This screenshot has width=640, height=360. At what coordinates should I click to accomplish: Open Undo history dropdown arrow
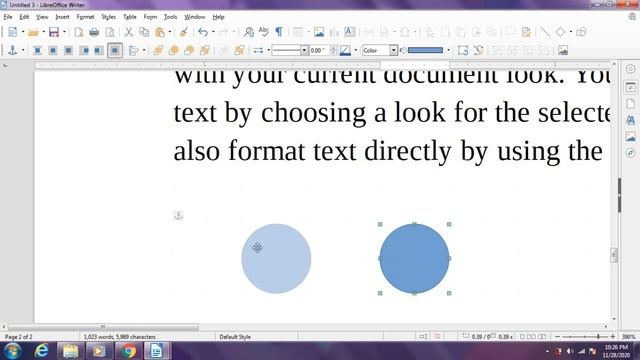[213, 32]
